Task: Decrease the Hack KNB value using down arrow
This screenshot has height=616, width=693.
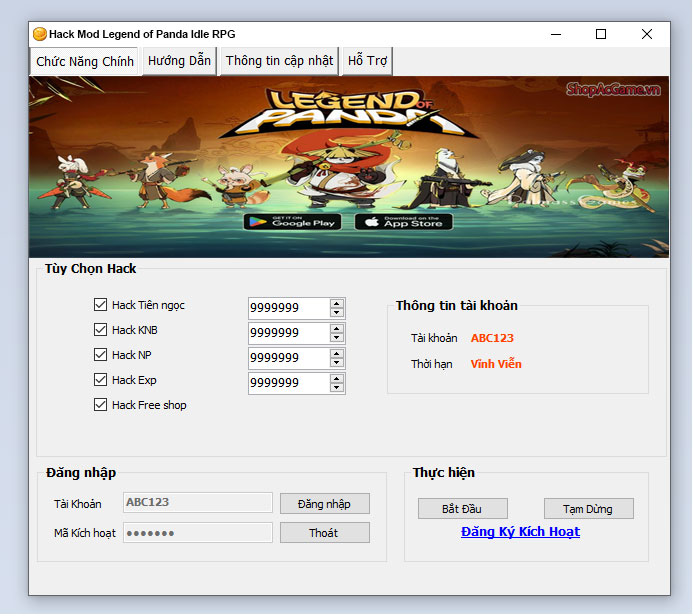Action: 337,338
